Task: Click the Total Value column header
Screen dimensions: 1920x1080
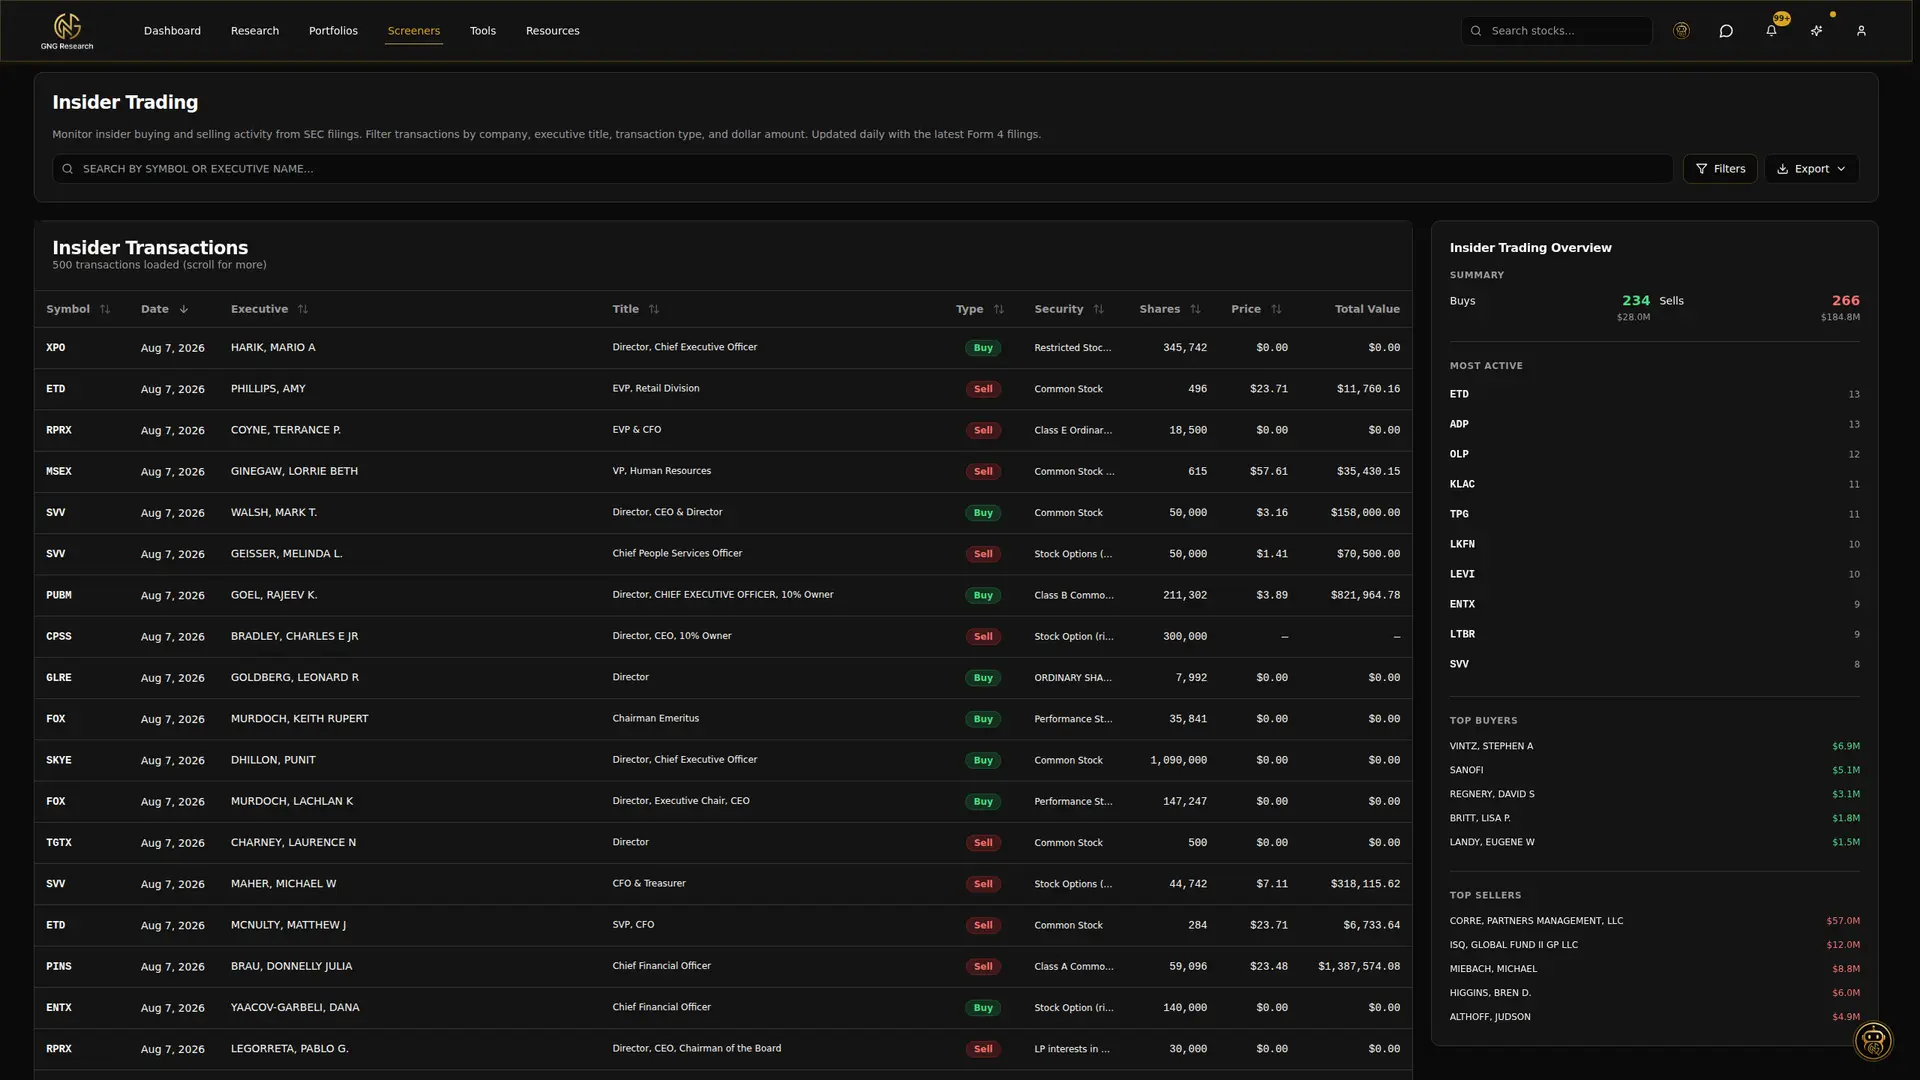Action: tap(1367, 310)
